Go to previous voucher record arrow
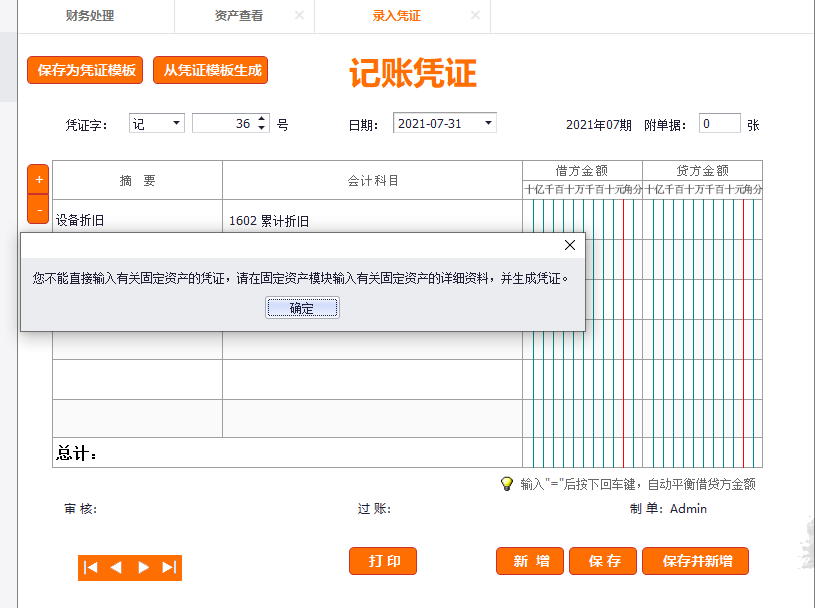Screen dimensions: 815x608 116,568
